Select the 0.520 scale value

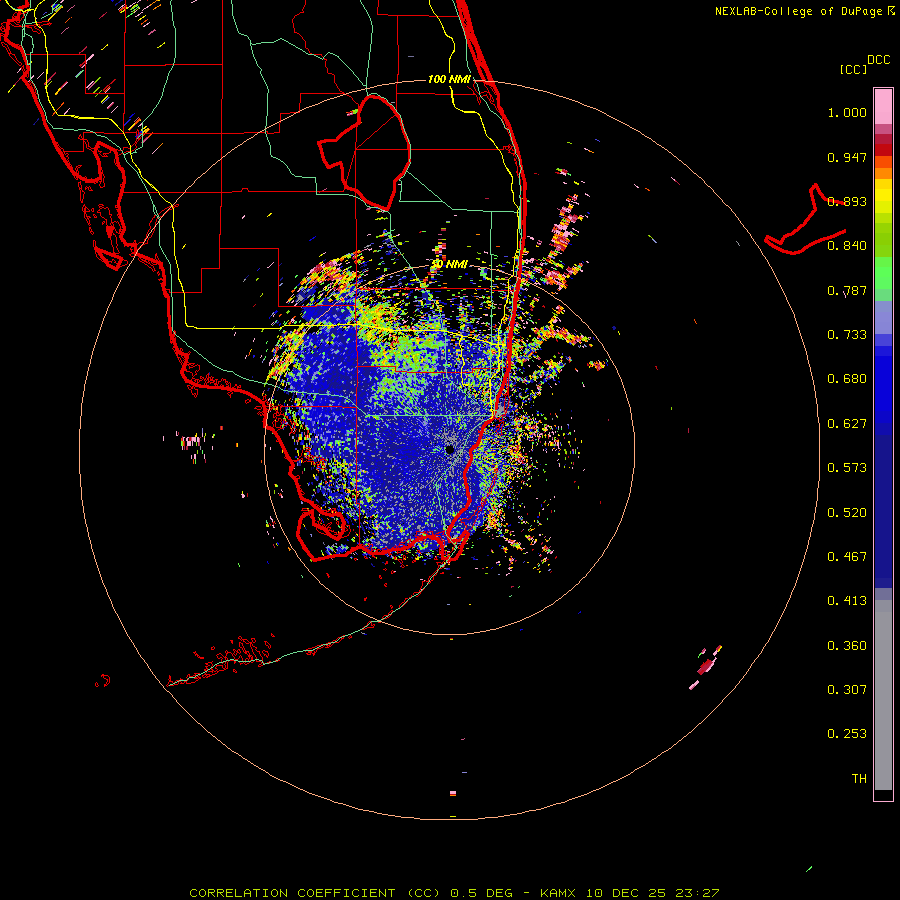[847, 513]
